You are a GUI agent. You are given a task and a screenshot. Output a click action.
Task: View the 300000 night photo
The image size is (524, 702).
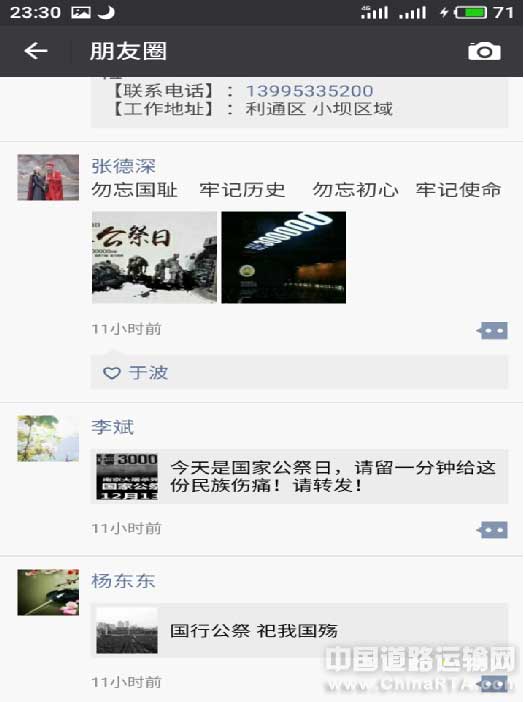pos(283,257)
